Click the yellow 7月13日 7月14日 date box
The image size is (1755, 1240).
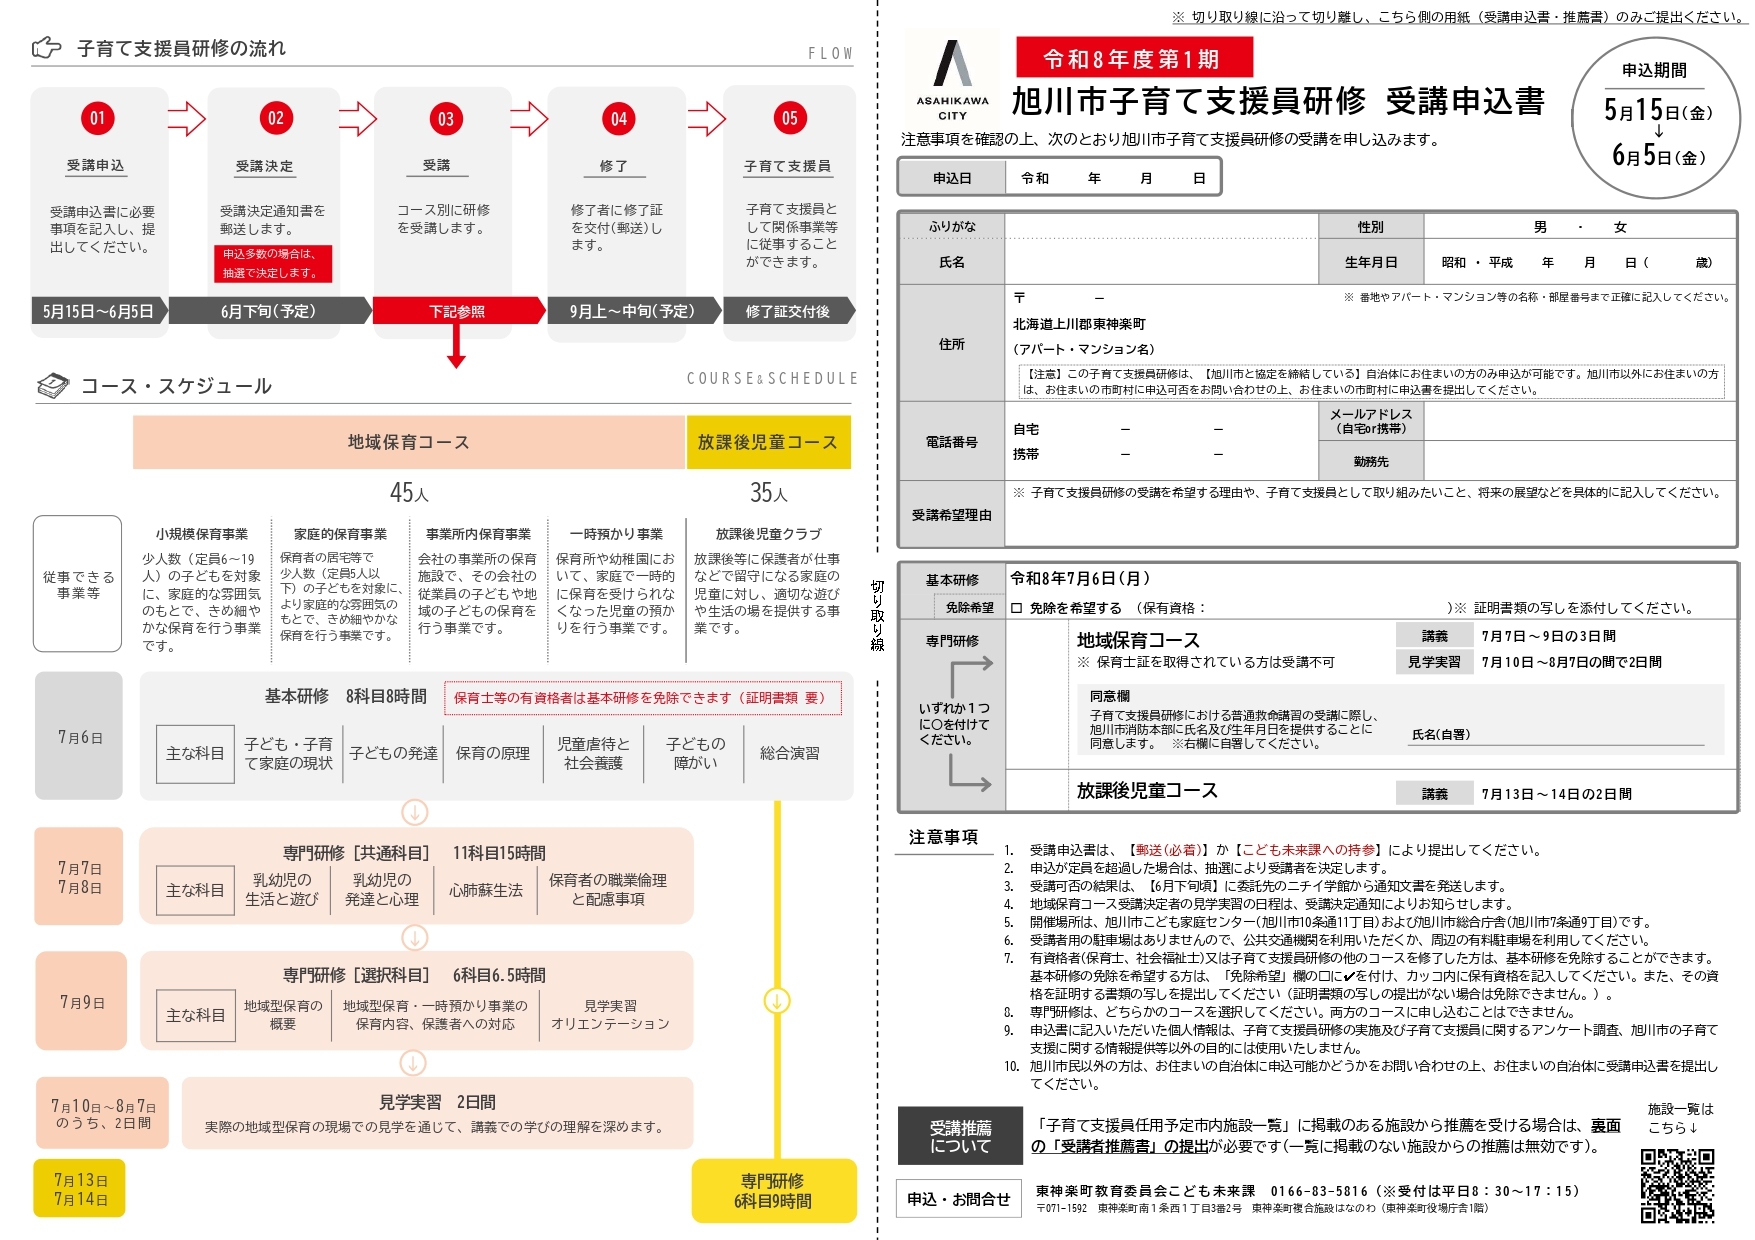79,1188
